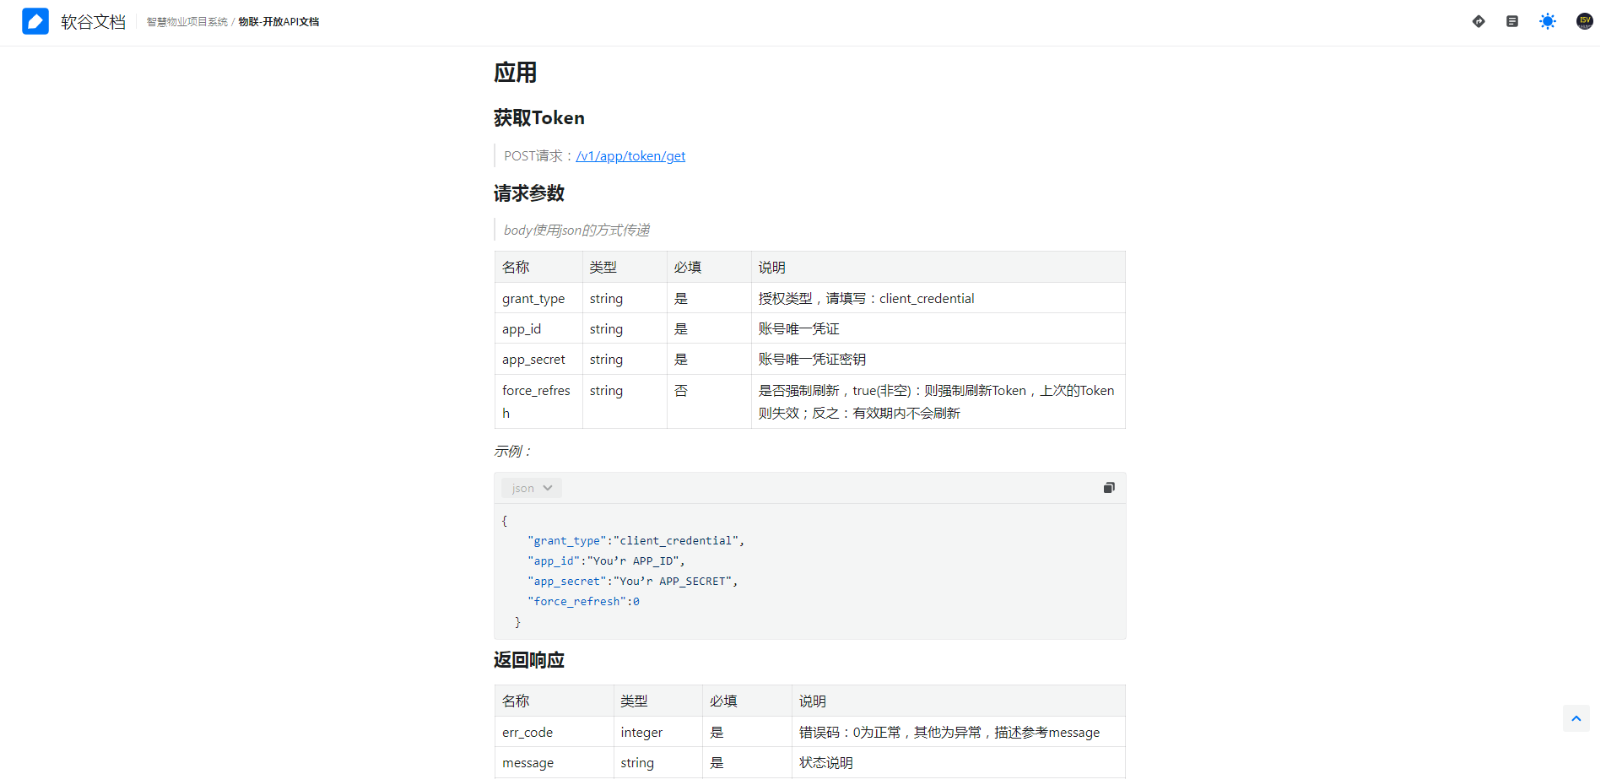
Task: Click the share arrow diamond icon
Action: pyautogui.click(x=1478, y=21)
